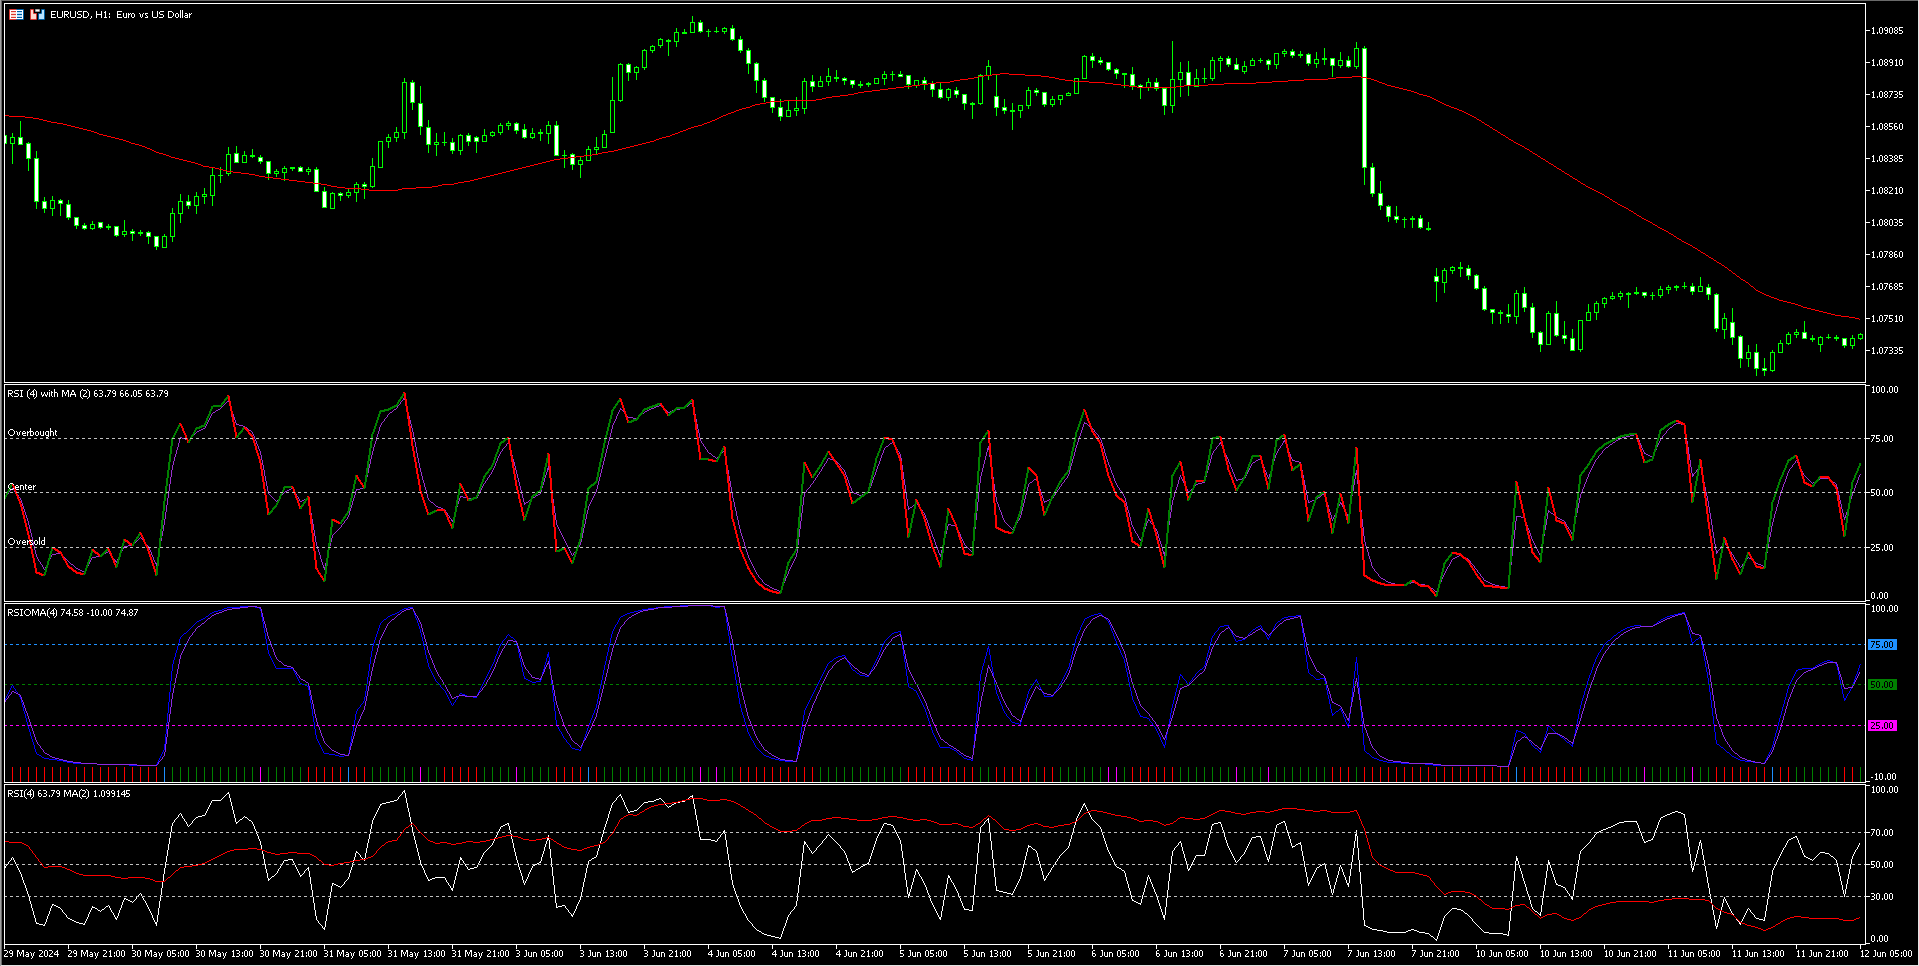This screenshot has width=1919, height=966.
Task: Click the '3 Jun 13:00' time axis label
Action: point(603,954)
